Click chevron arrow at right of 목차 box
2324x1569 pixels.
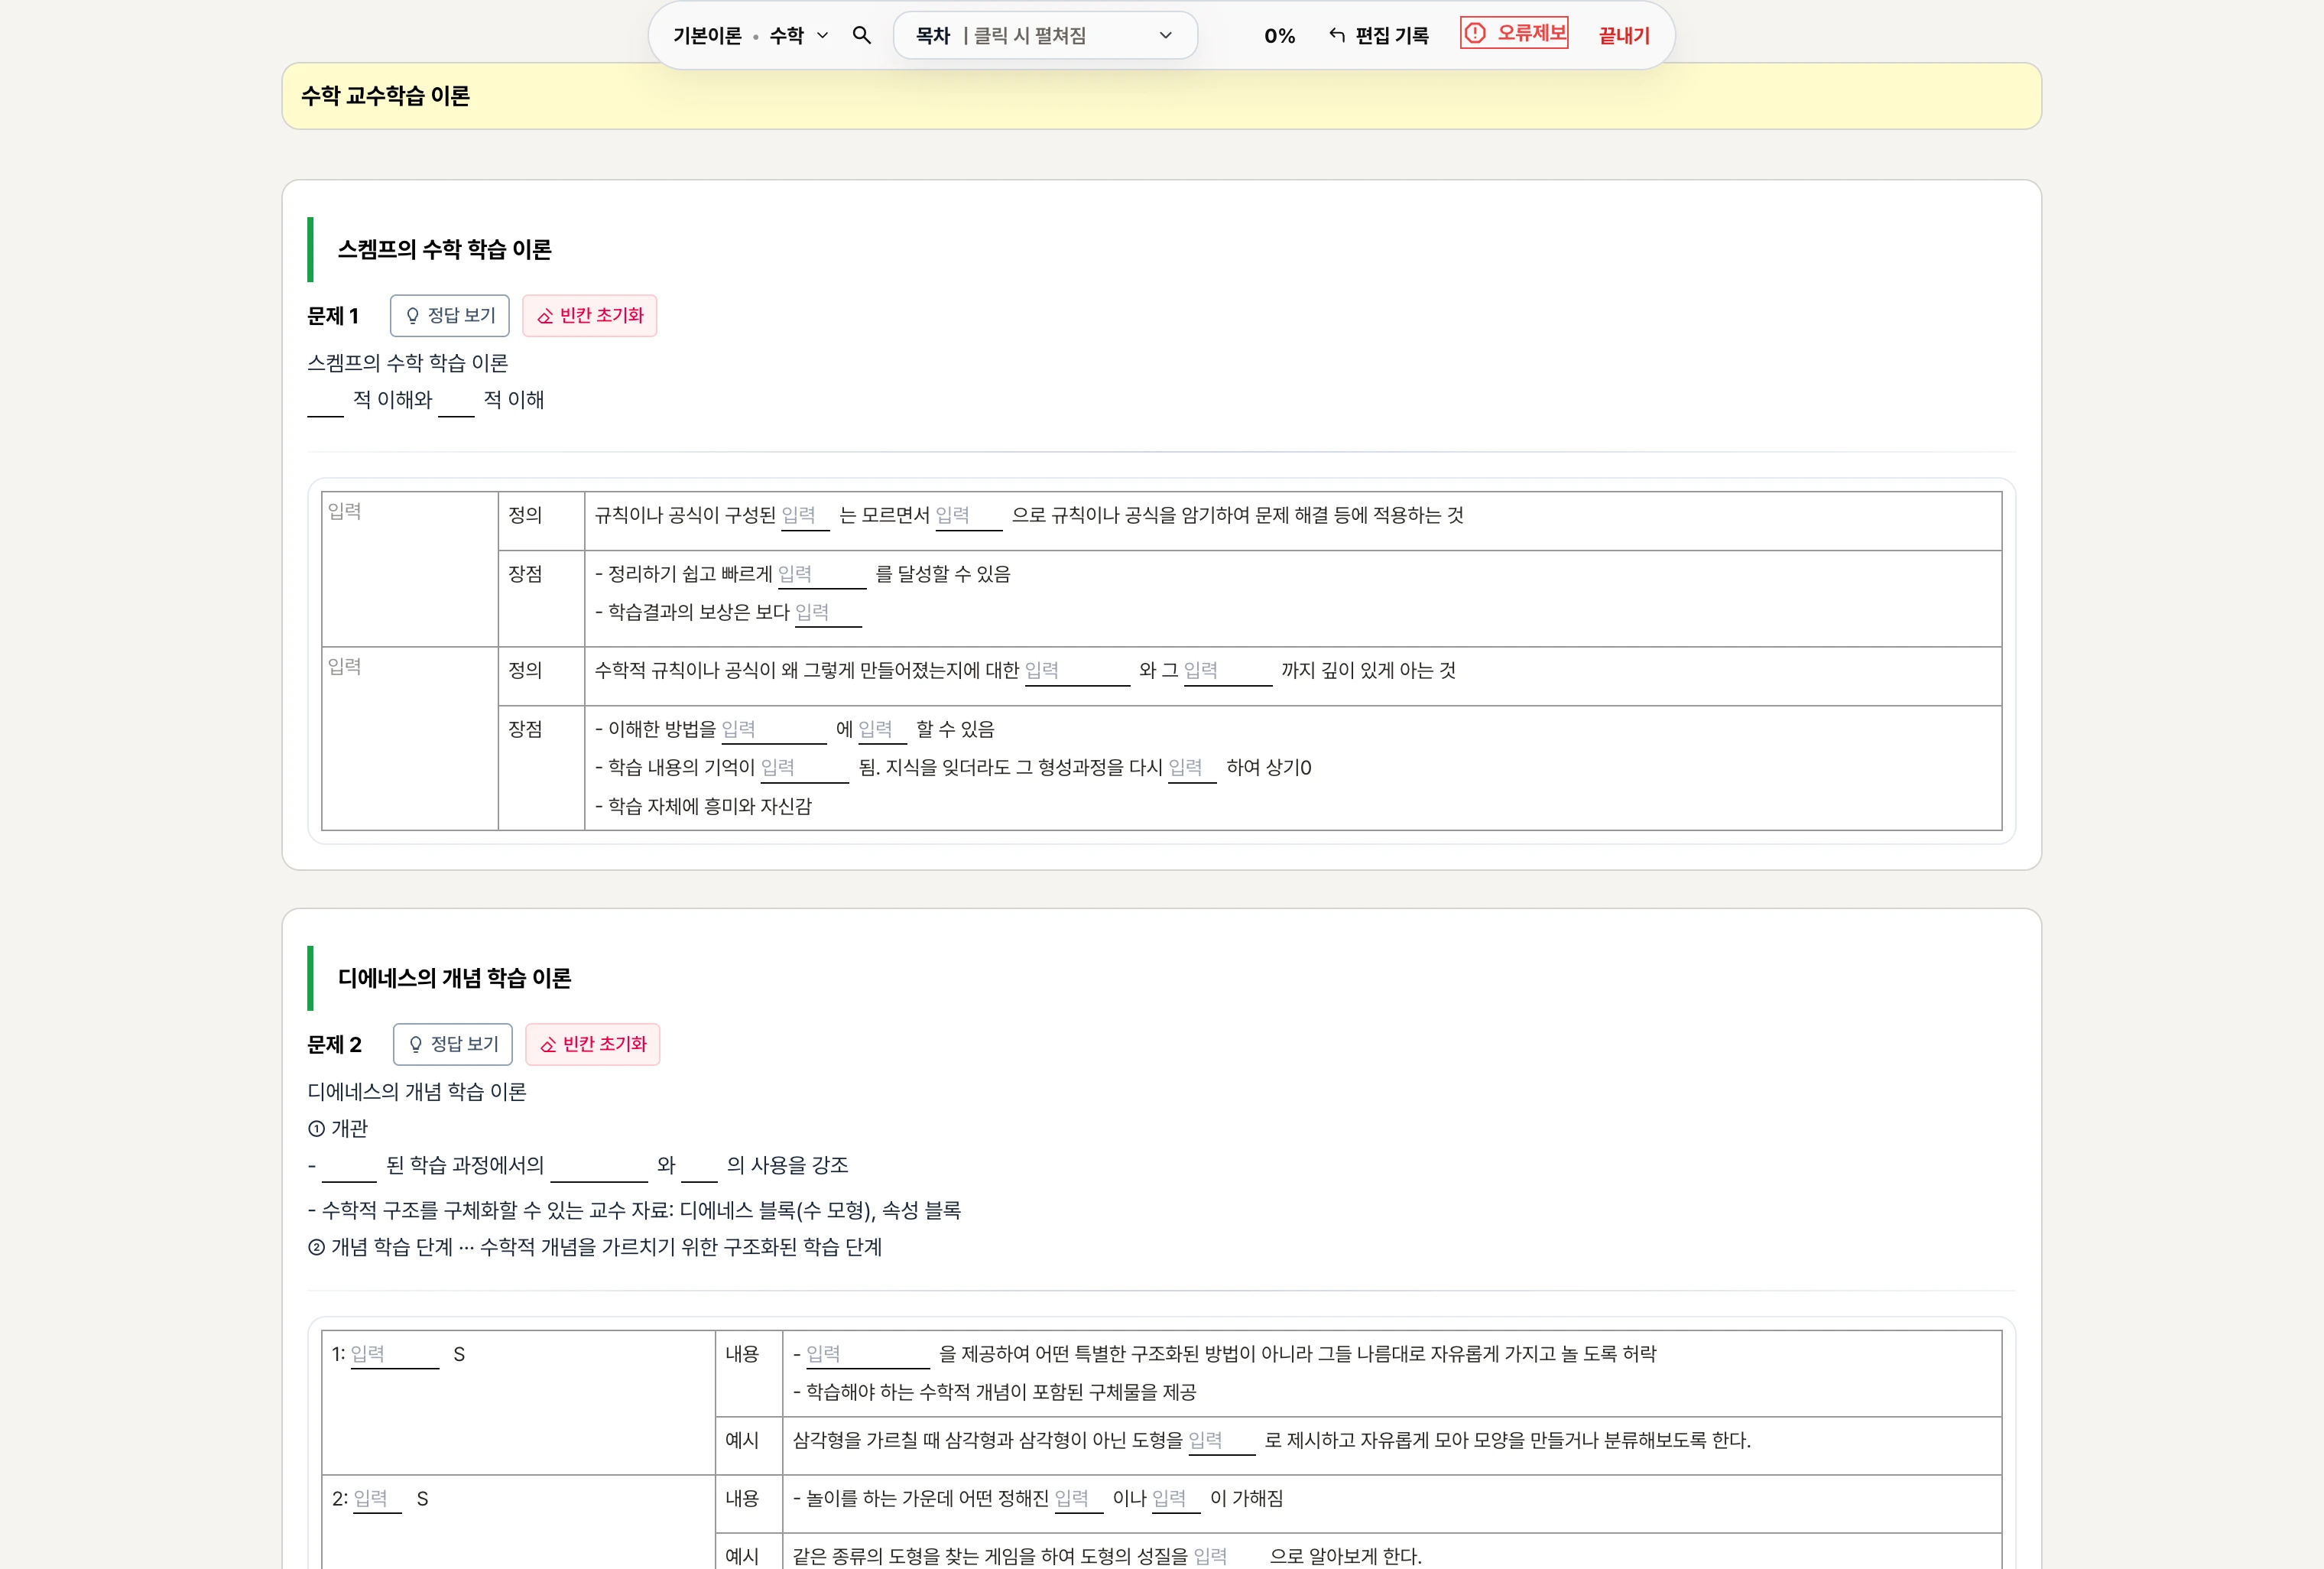pyautogui.click(x=1165, y=36)
